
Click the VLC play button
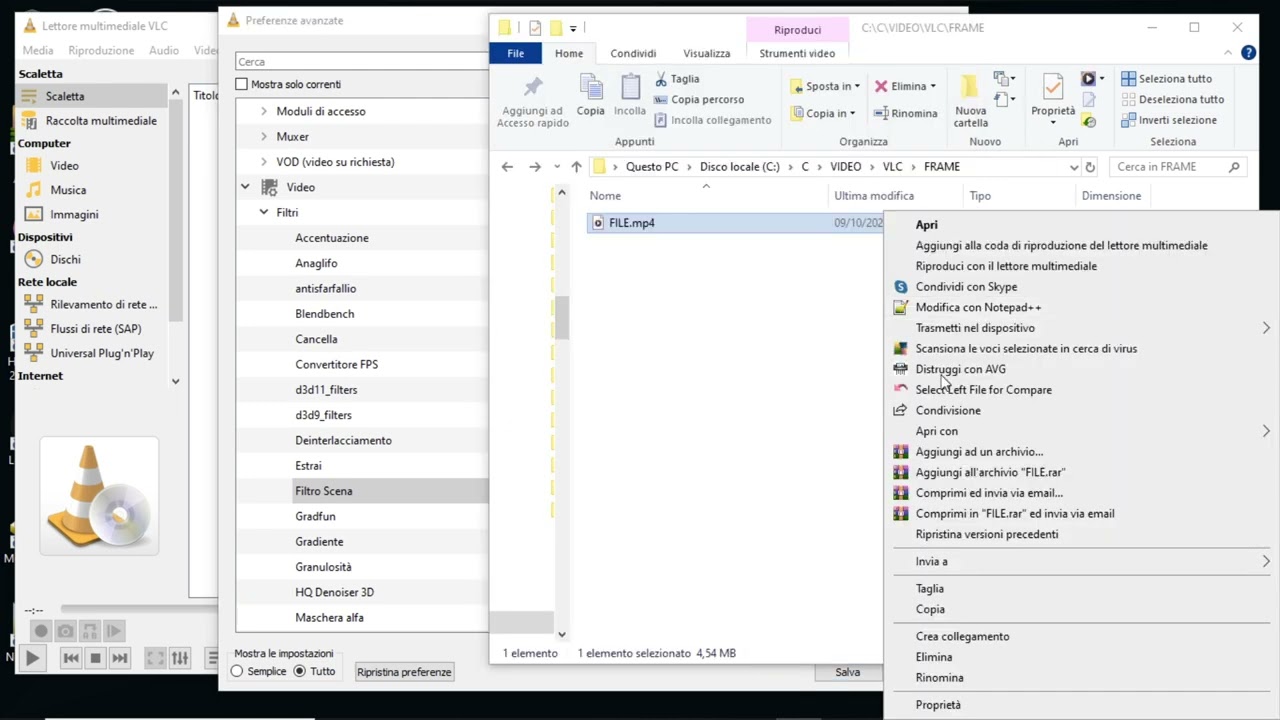32,658
